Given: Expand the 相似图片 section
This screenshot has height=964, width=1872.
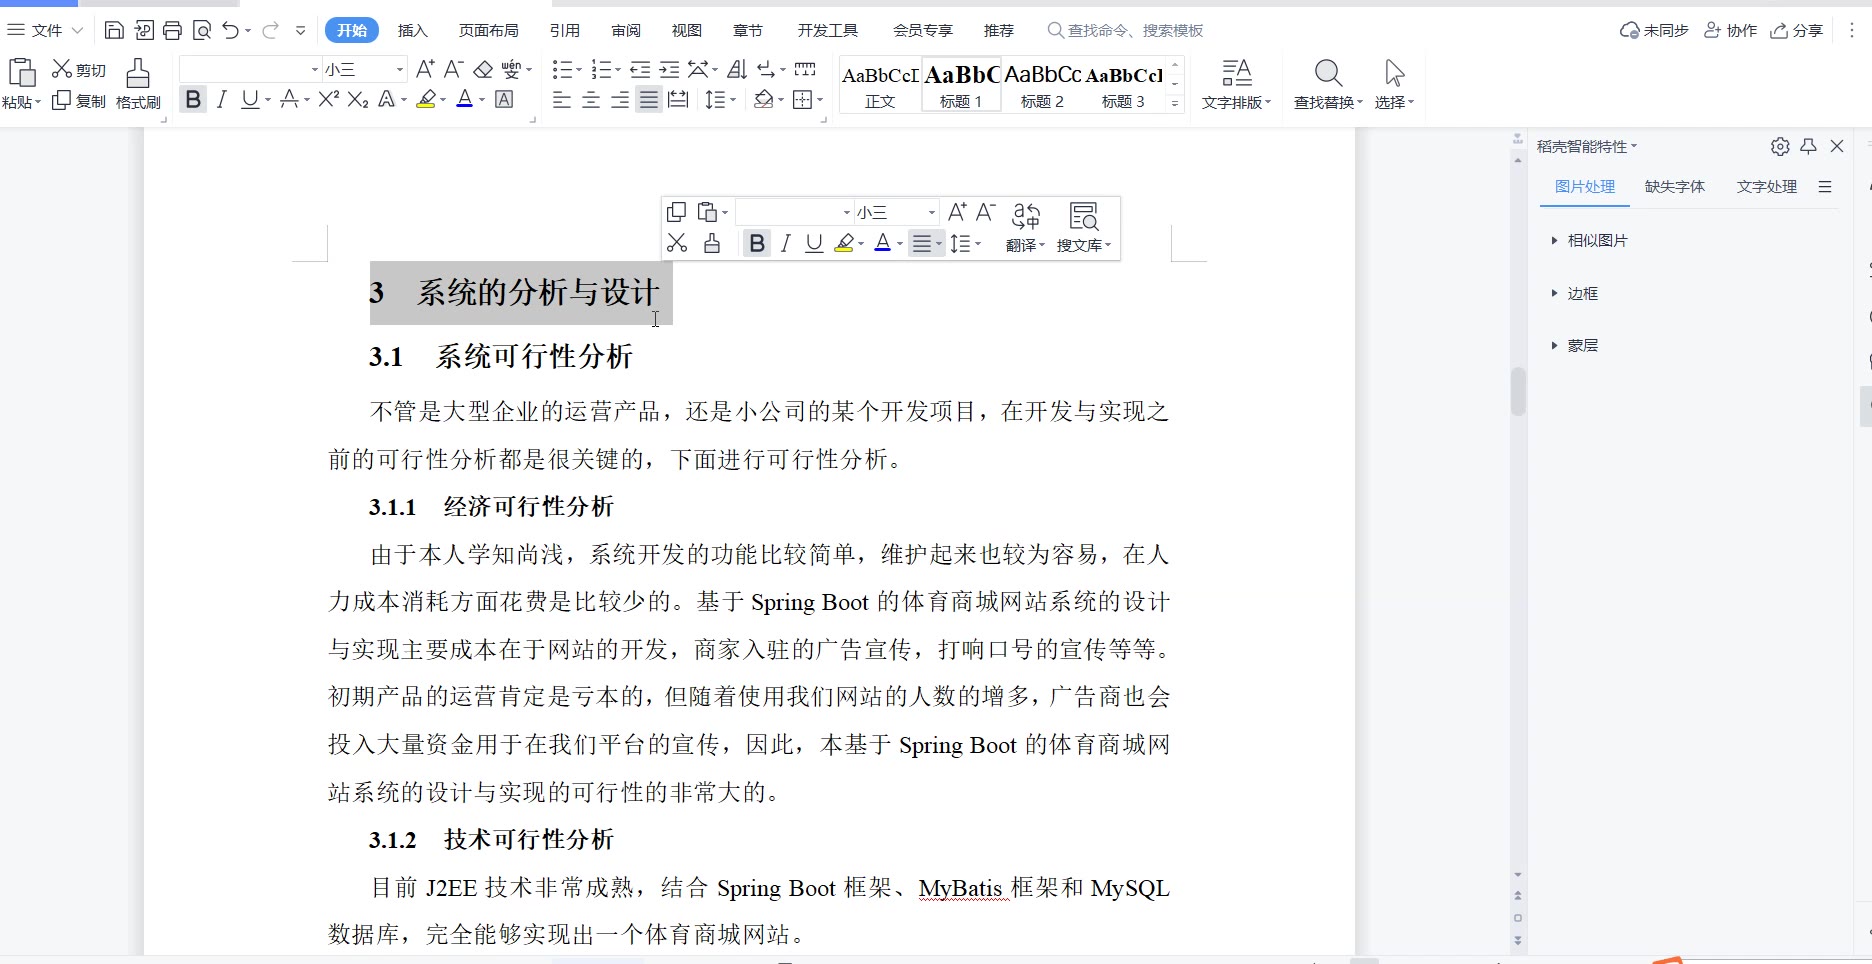Looking at the screenshot, I should pos(1596,241).
